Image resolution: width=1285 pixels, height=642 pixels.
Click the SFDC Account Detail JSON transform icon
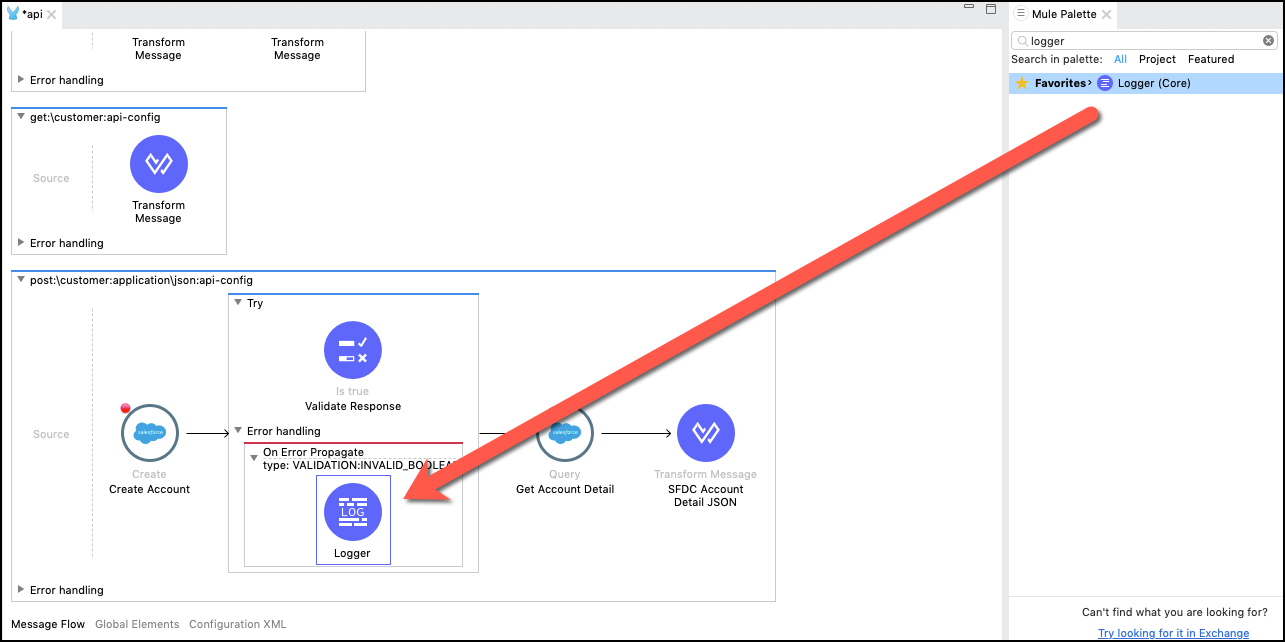coord(706,433)
